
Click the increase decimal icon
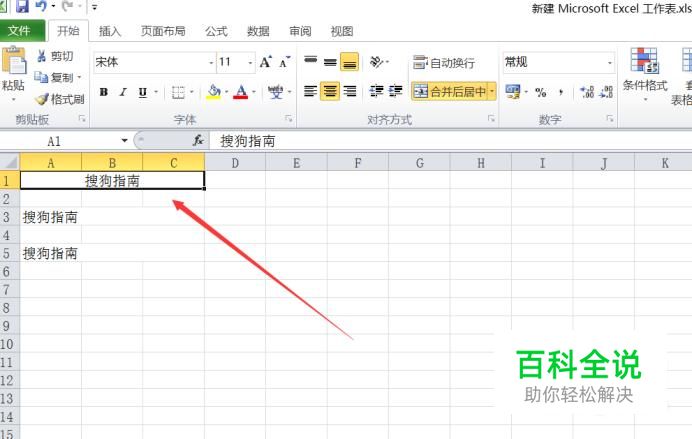587,92
